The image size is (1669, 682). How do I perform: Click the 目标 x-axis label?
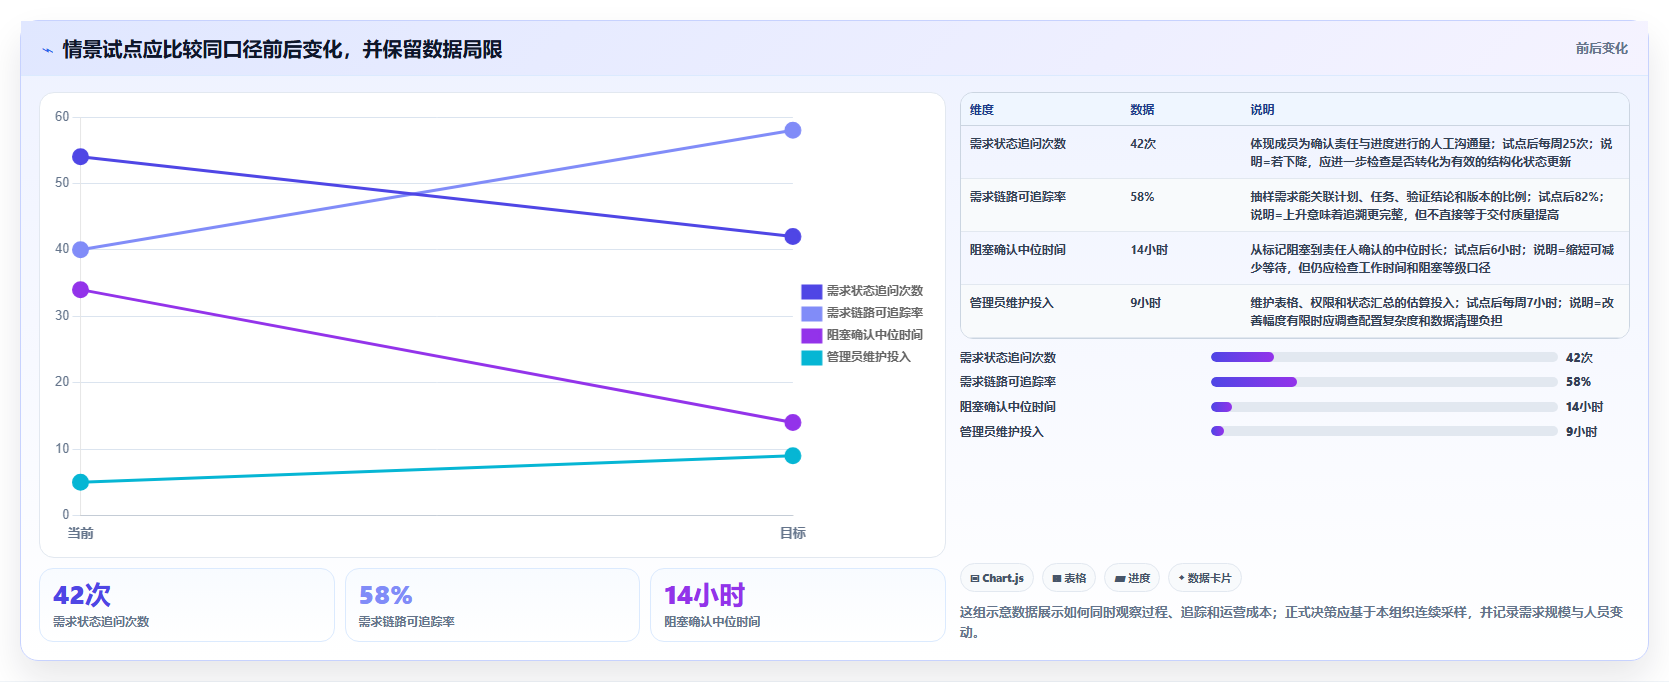(793, 533)
